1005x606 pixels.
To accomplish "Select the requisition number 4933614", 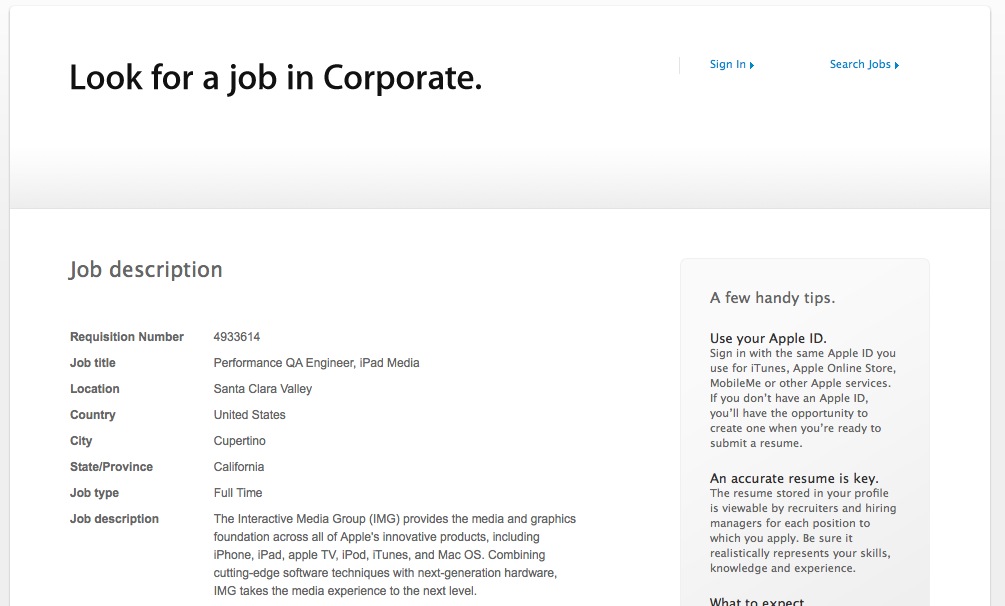I will click(x=237, y=337).
